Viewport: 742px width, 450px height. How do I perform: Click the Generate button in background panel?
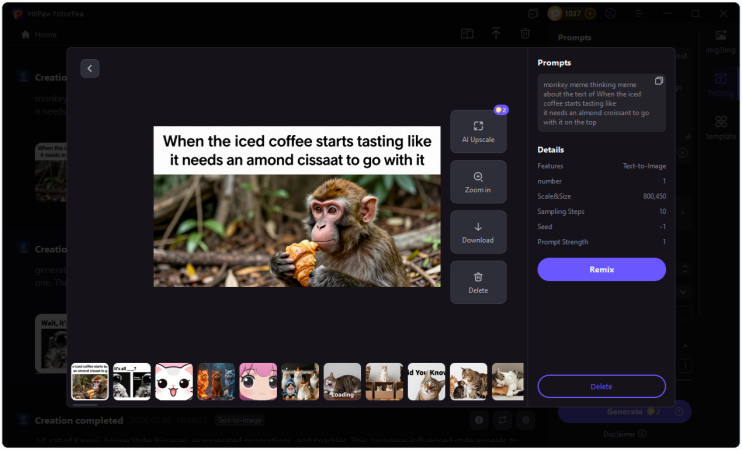pyautogui.click(x=625, y=412)
